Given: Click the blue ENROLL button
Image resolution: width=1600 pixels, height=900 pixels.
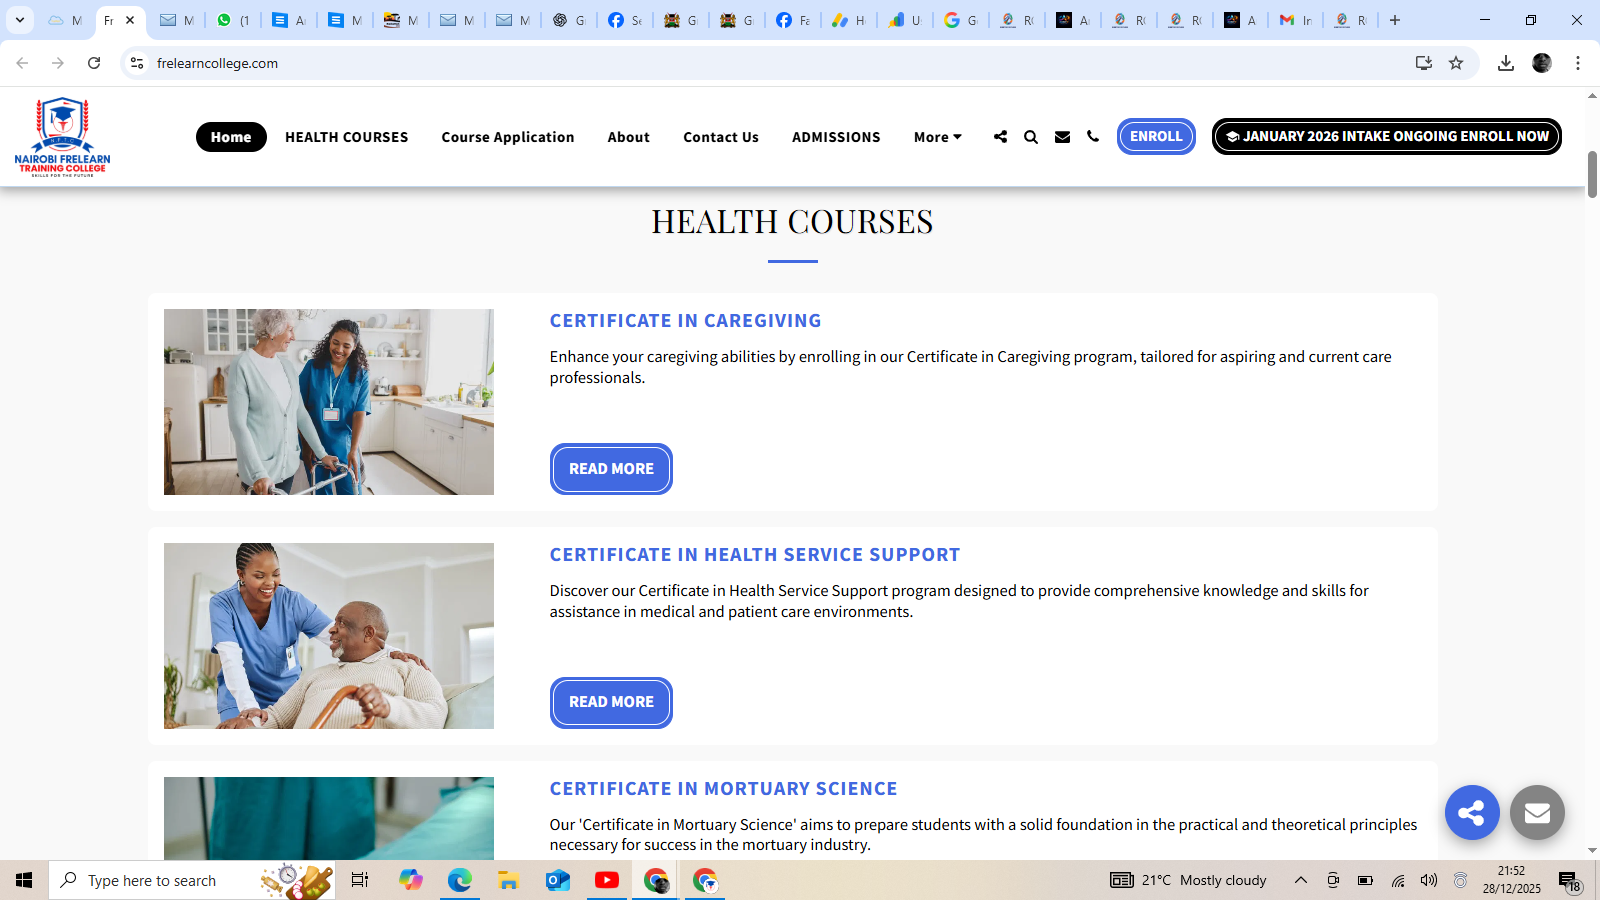Looking at the screenshot, I should coord(1156,137).
